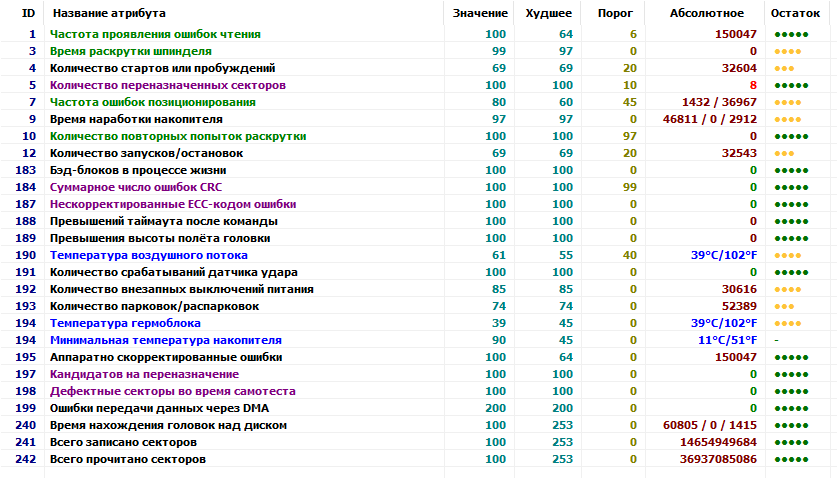Select the Суммарное число ошибок CRC row
The height and width of the screenshot is (478, 837).
click(x=121, y=187)
